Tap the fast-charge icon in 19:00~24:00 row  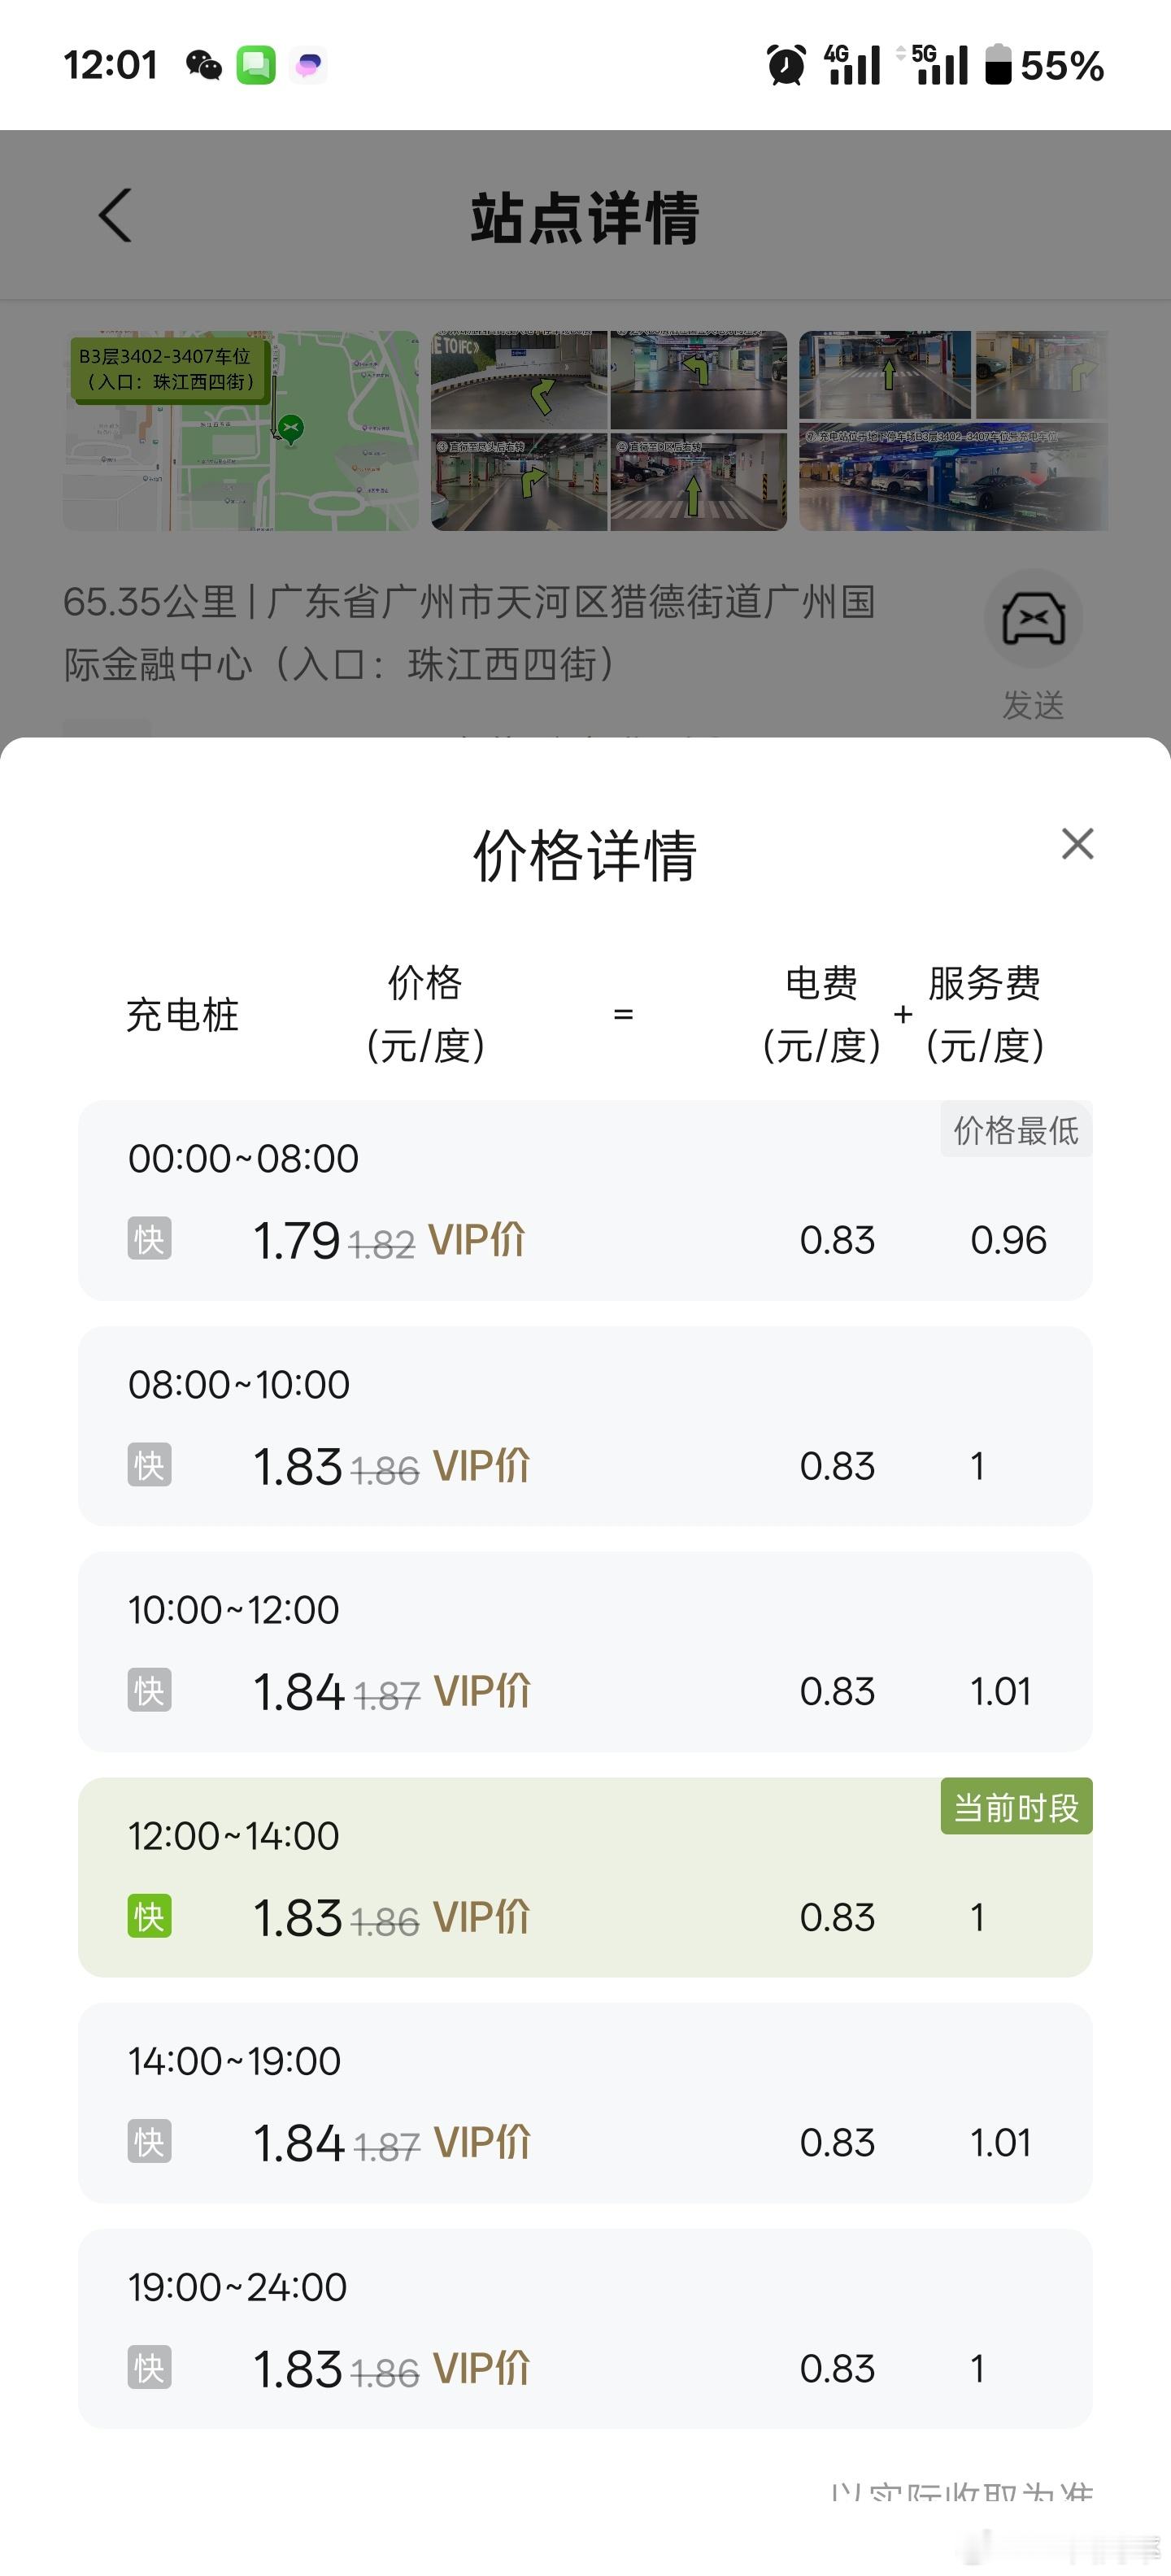point(149,2368)
